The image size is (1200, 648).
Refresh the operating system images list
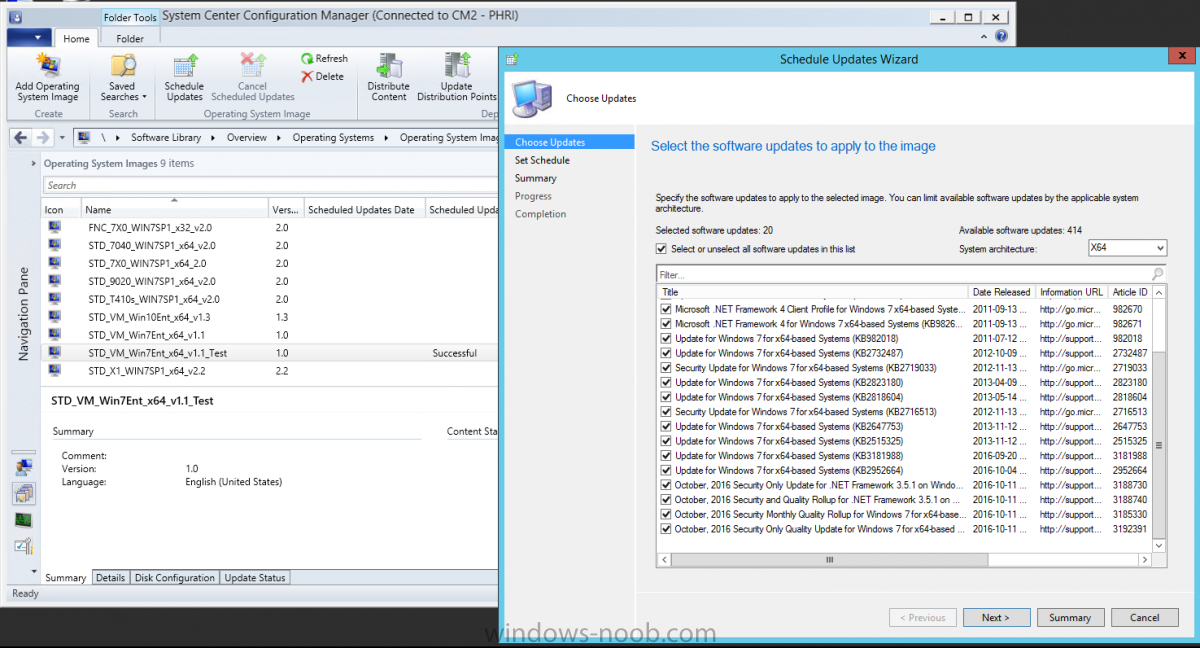(x=324, y=59)
